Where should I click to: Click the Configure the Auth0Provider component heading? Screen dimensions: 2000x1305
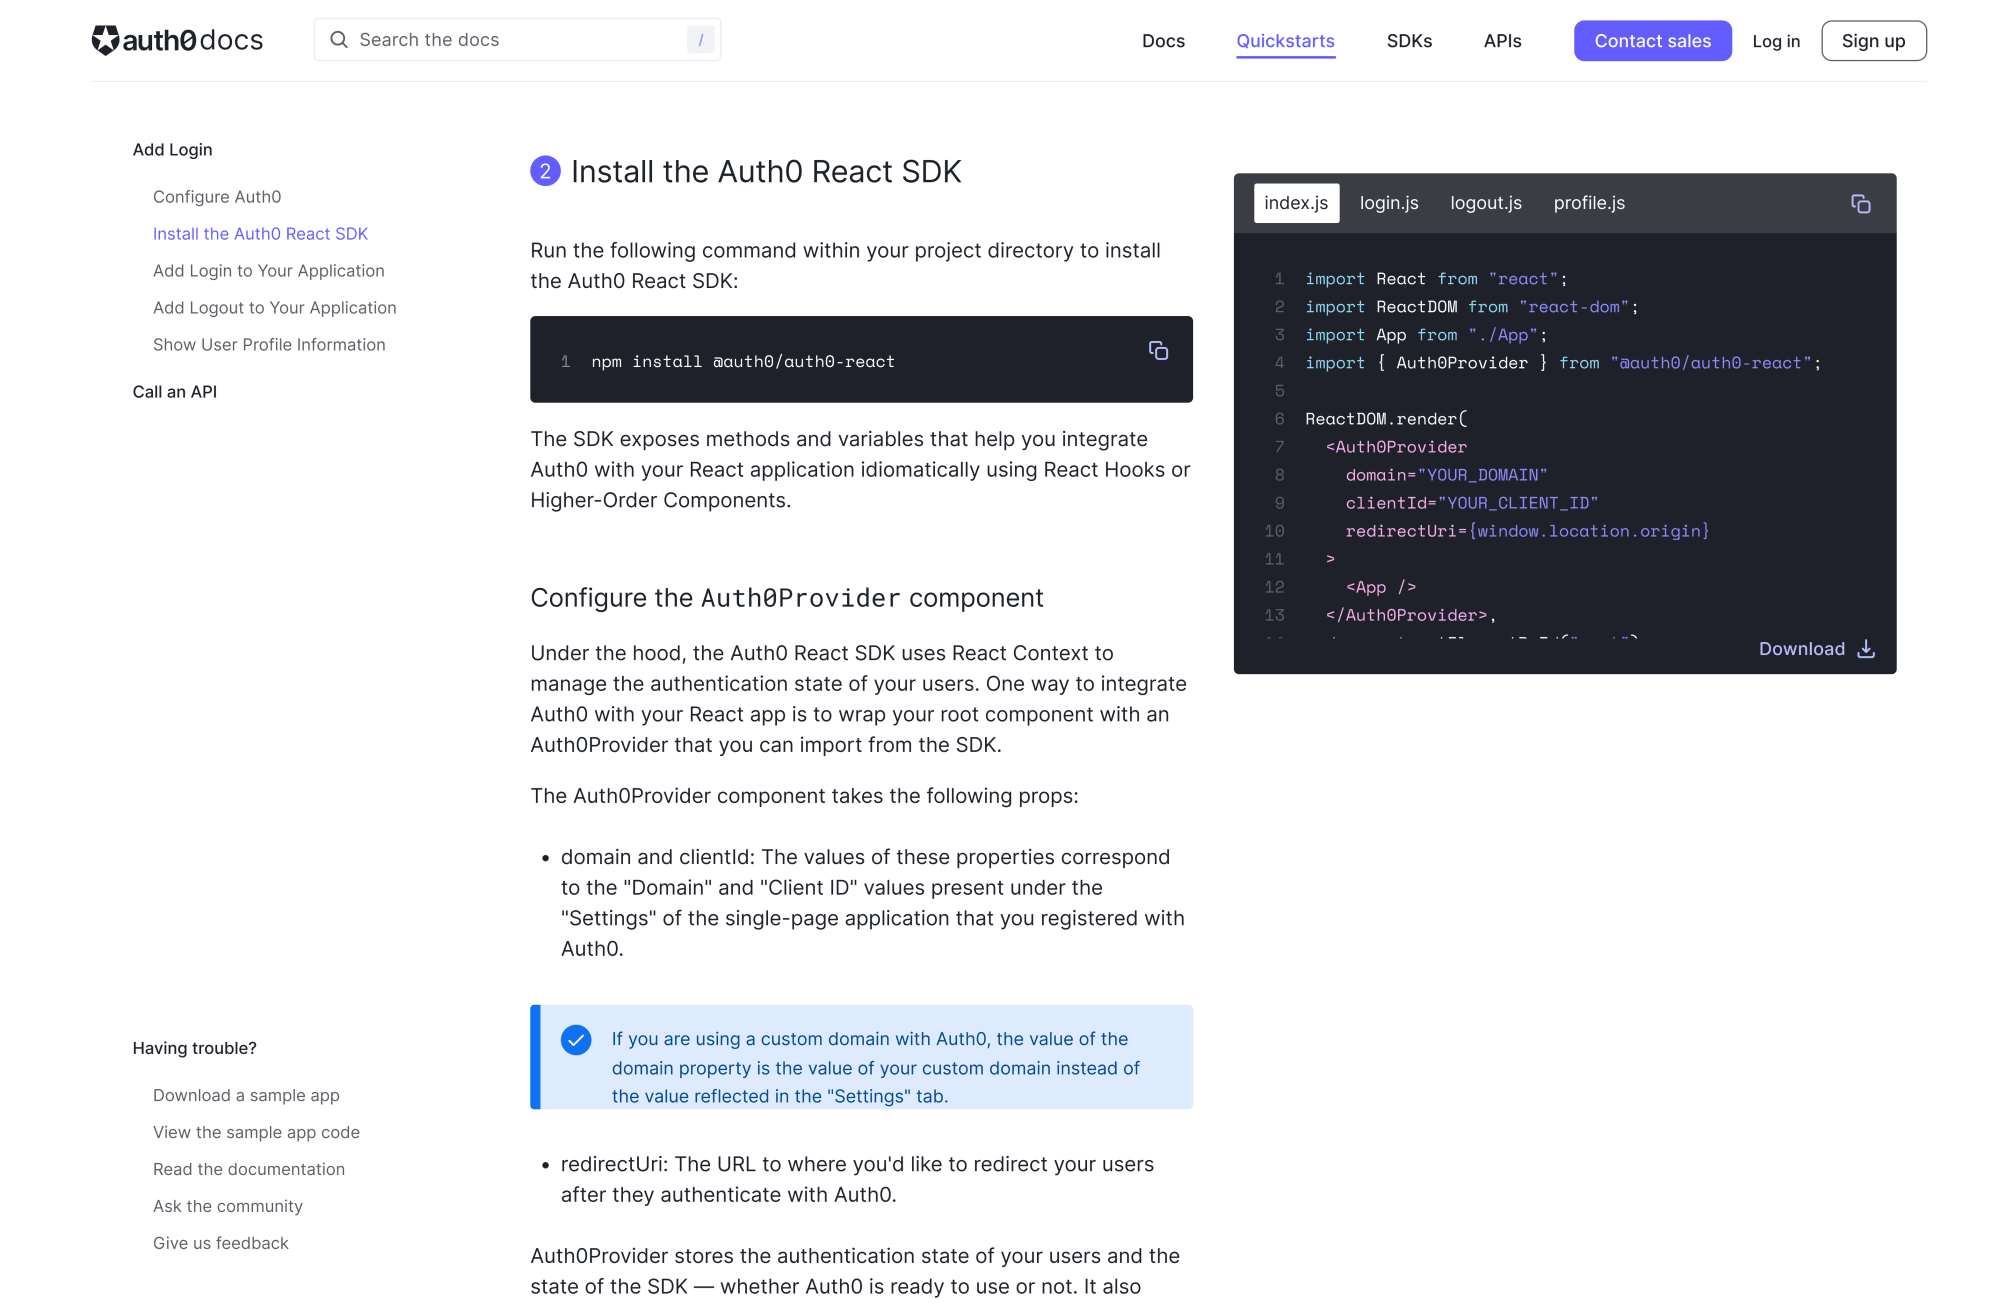pos(787,598)
